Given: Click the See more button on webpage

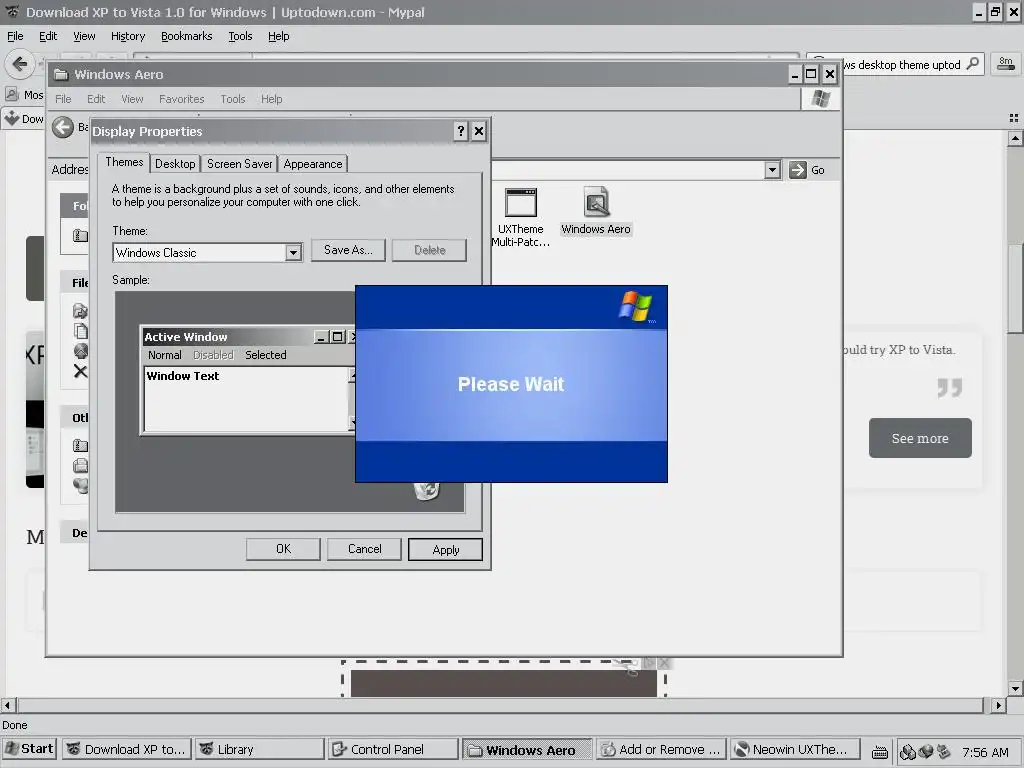Looking at the screenshot, I should [x=920, y=438].
